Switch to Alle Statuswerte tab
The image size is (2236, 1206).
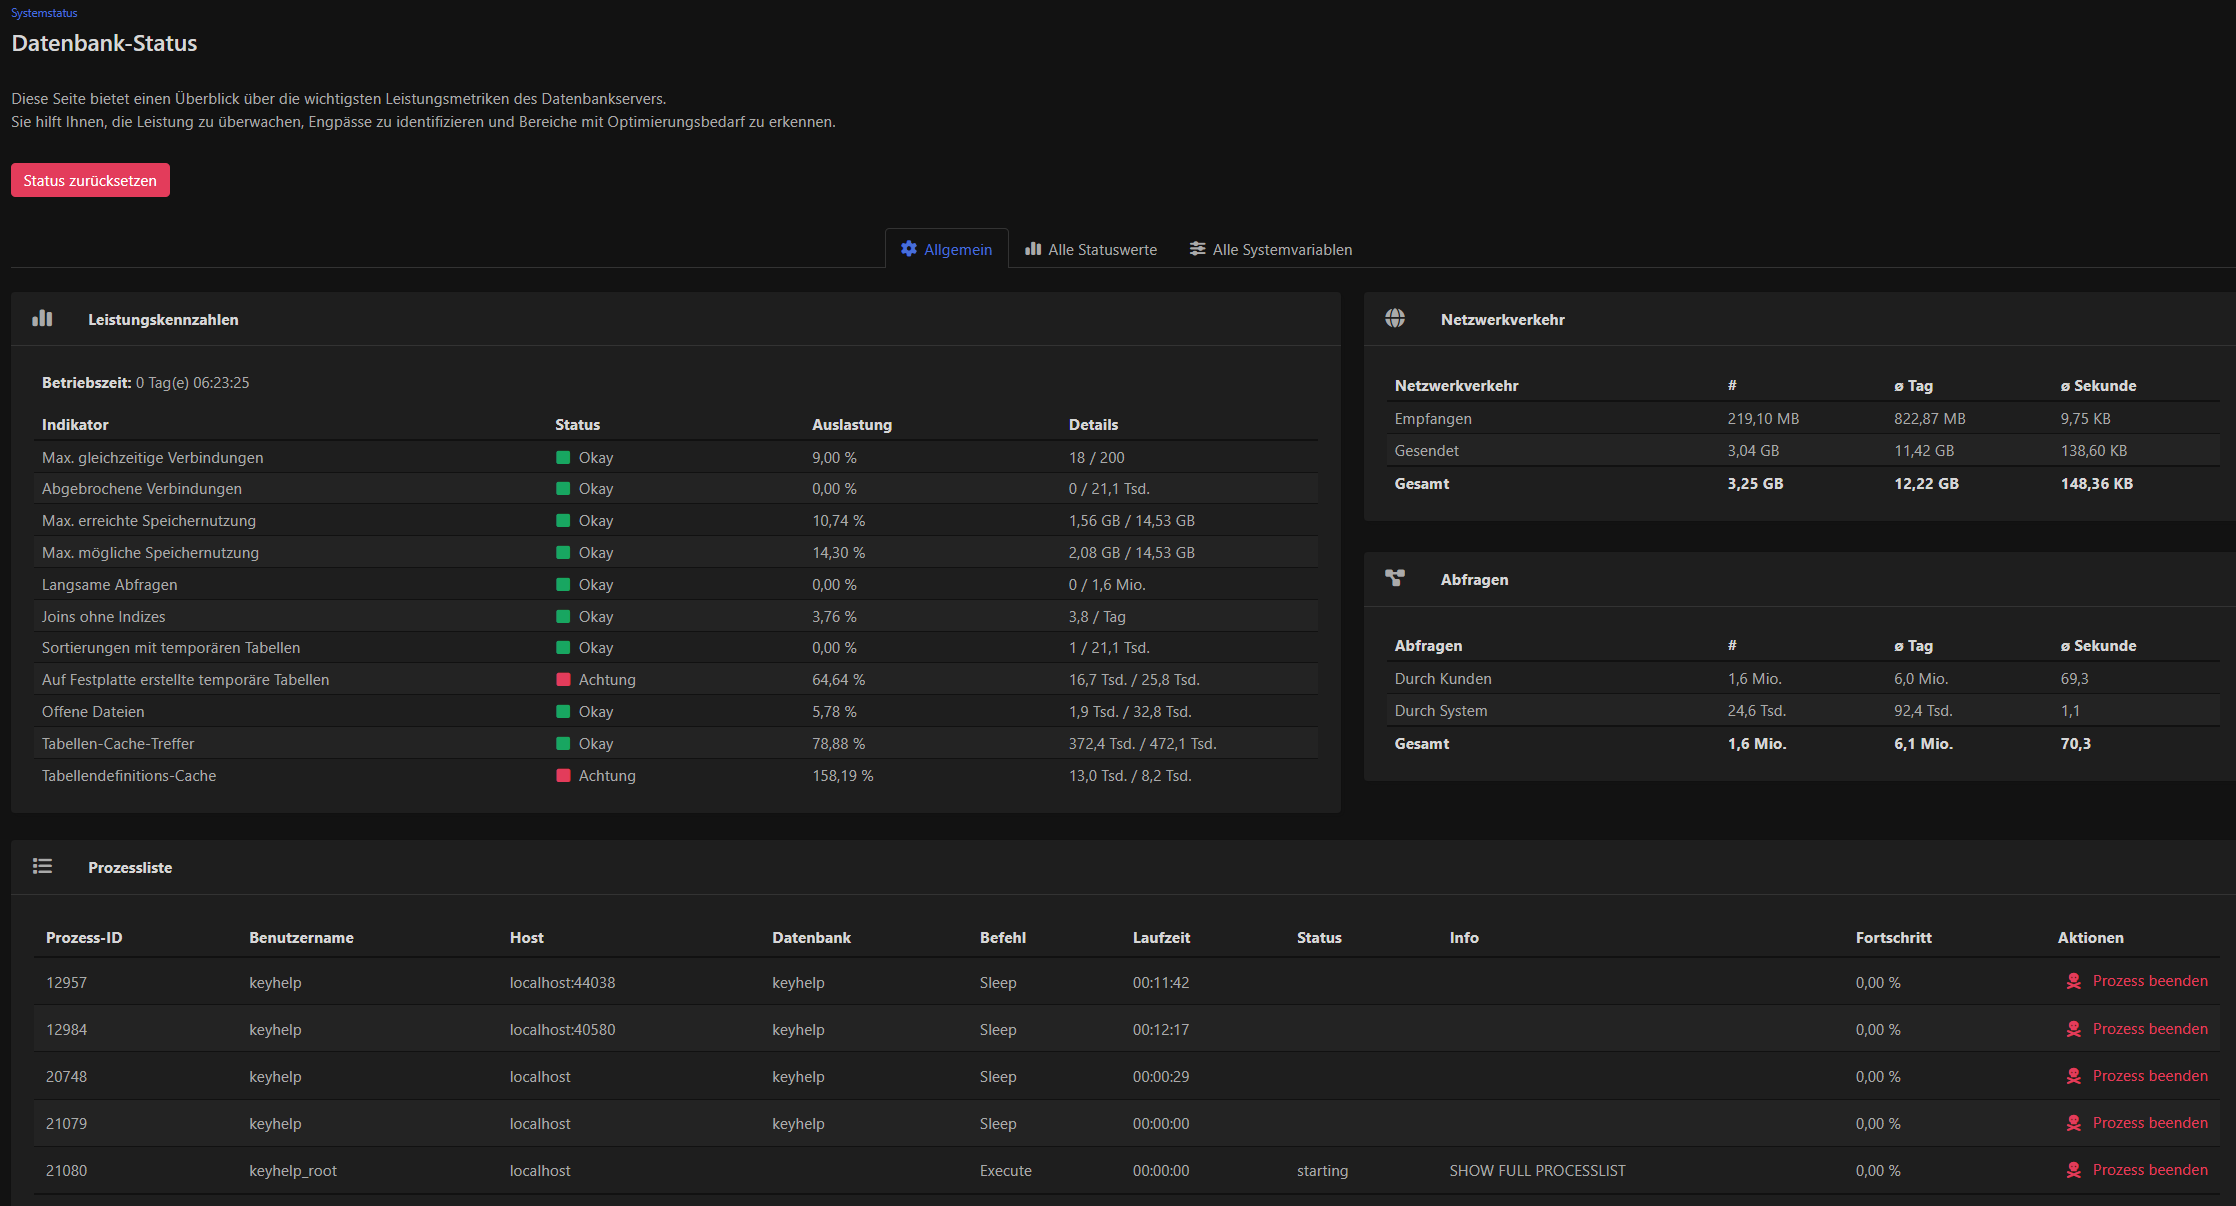(1102, 250)
